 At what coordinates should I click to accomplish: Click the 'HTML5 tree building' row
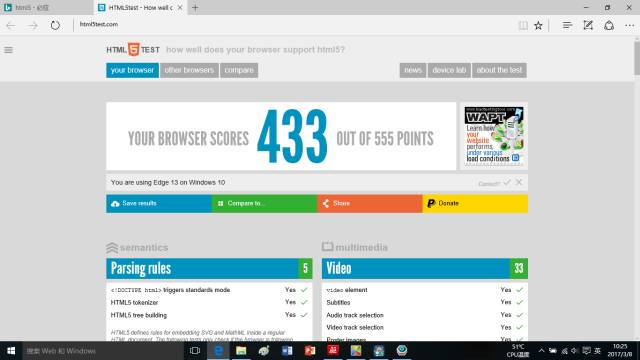209,315
